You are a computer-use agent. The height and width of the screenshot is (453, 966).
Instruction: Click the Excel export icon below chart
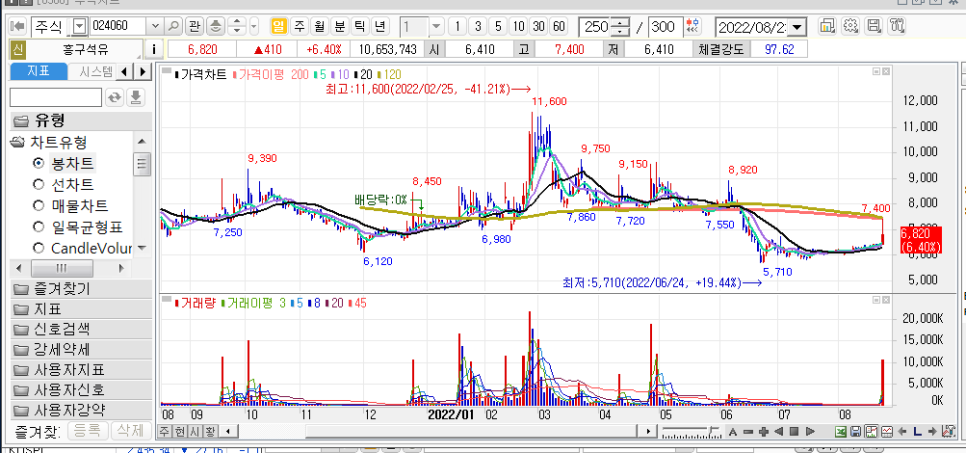pyautogui.click(x=840, y=431)
